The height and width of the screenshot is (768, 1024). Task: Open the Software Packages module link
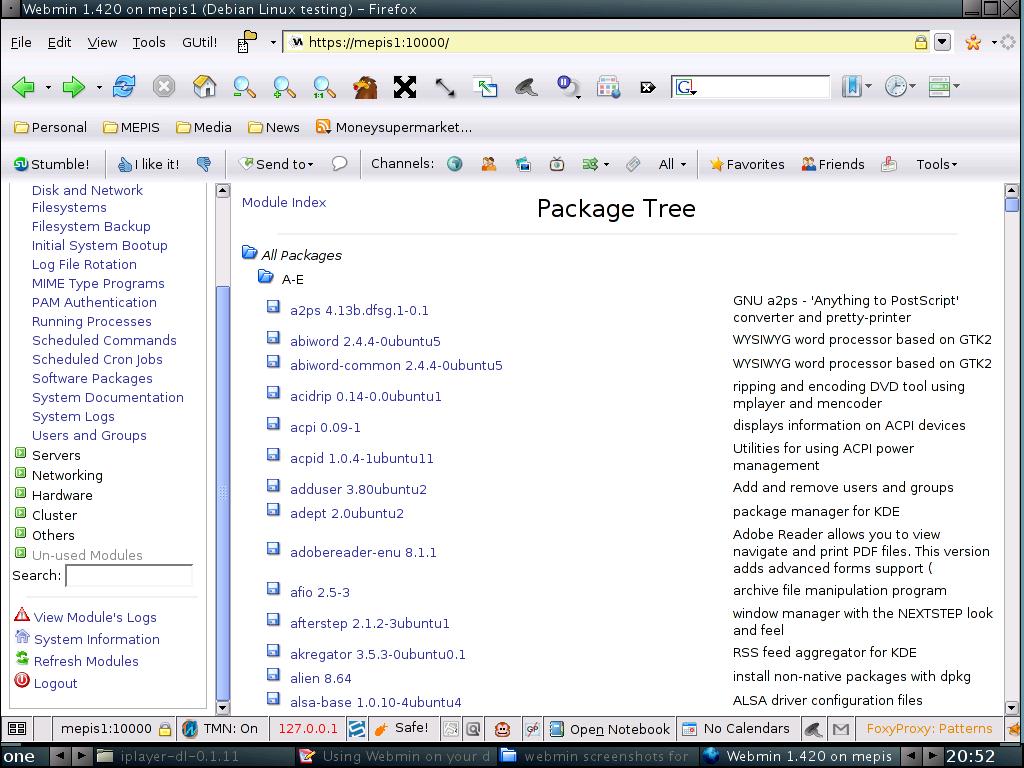[92, 379]
